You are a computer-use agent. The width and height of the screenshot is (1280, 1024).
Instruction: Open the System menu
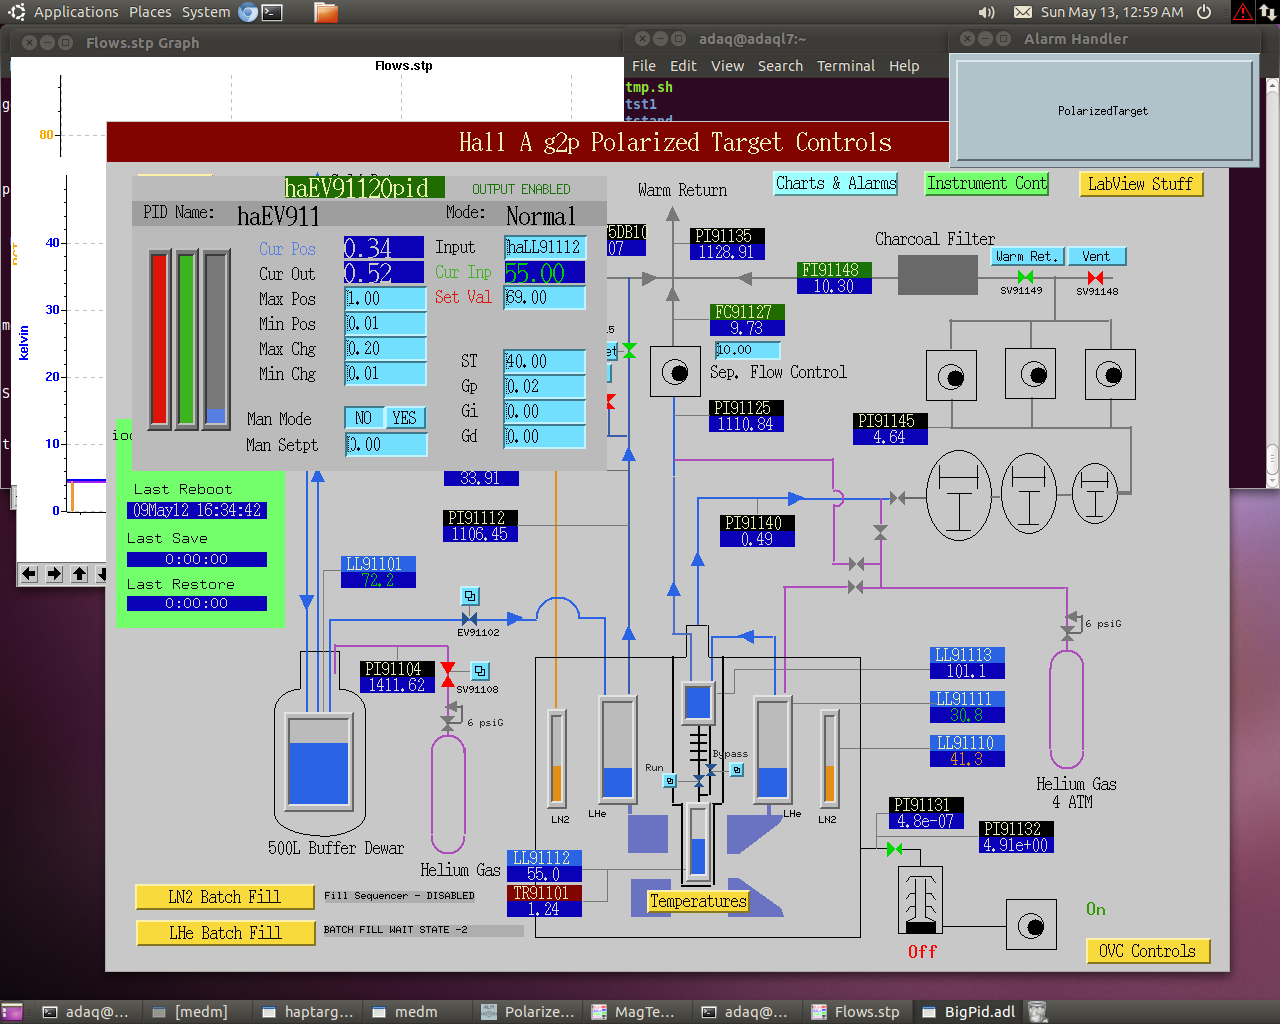pyautogui.click(x=206, y=12)
